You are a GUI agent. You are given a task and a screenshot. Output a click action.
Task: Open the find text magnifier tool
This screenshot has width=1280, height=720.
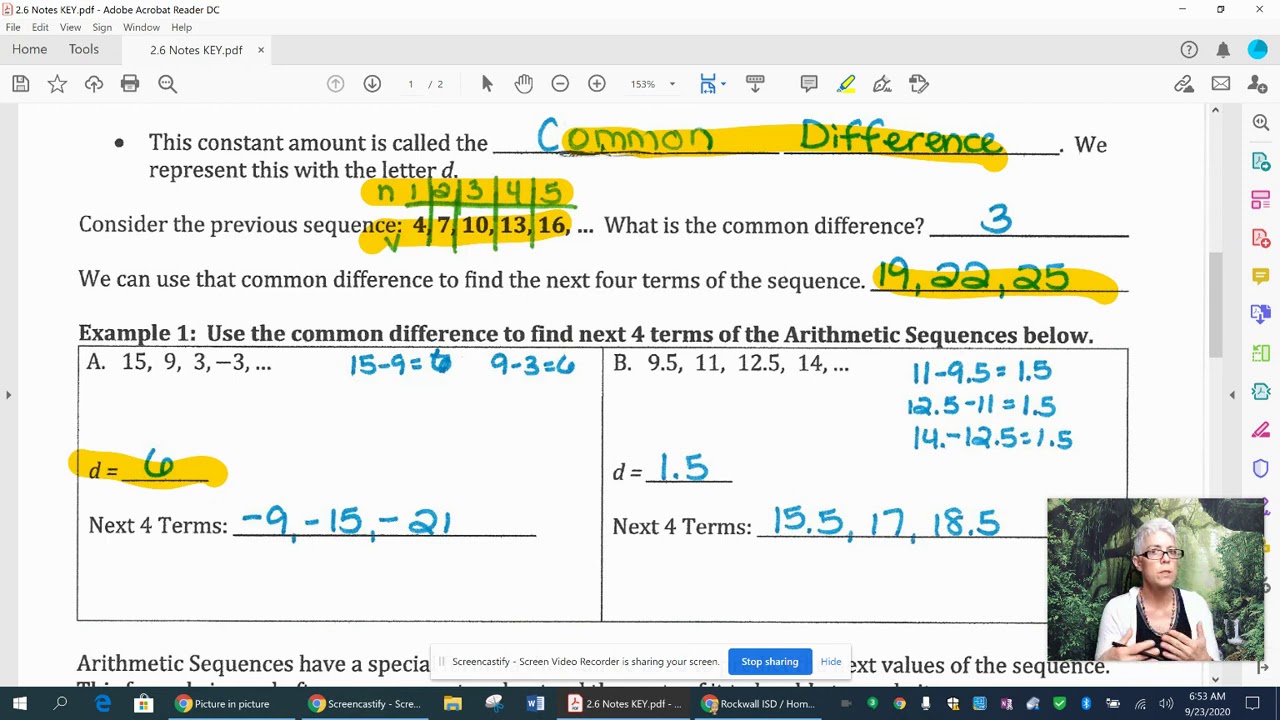167,84
